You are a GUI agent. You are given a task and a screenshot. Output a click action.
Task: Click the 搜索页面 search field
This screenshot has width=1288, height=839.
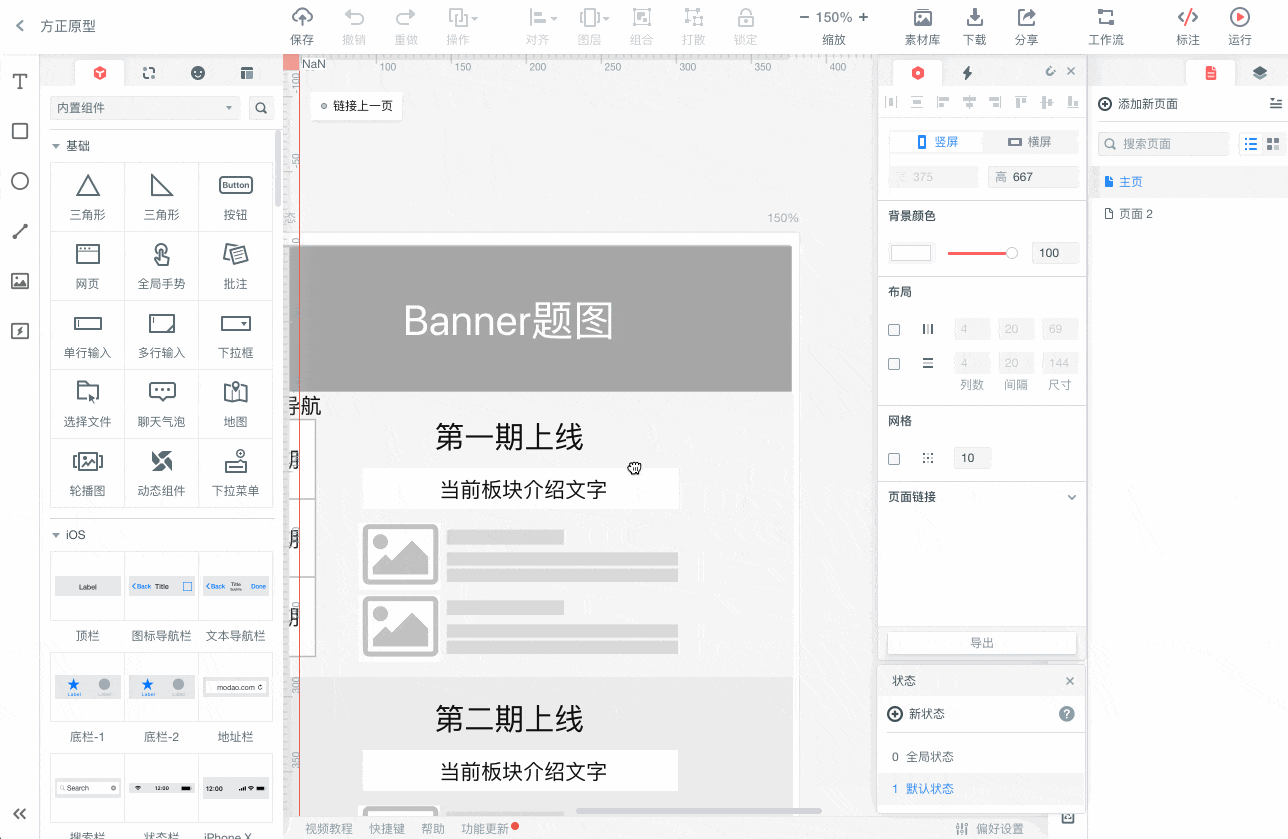[1163, 144]
